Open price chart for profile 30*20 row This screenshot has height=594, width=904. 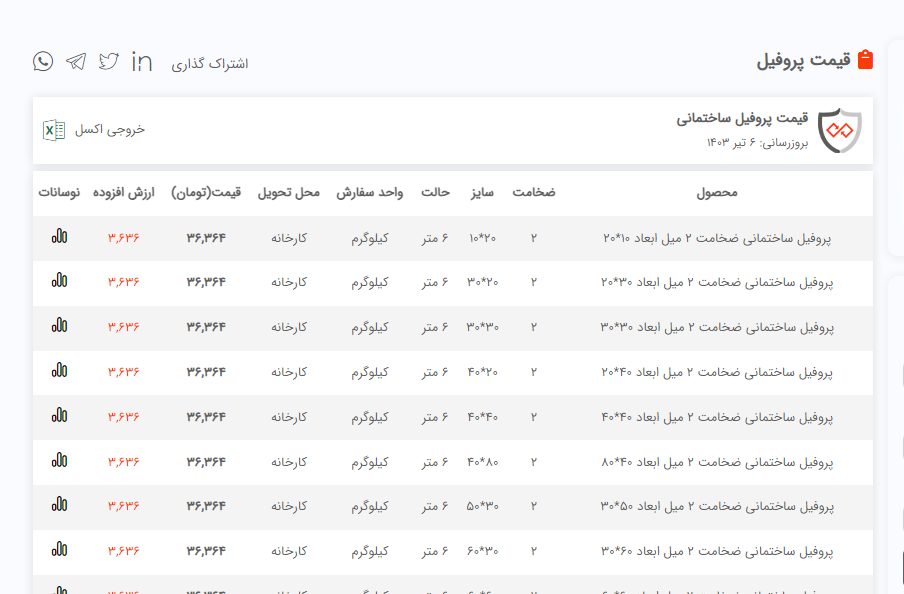(60, 281)
